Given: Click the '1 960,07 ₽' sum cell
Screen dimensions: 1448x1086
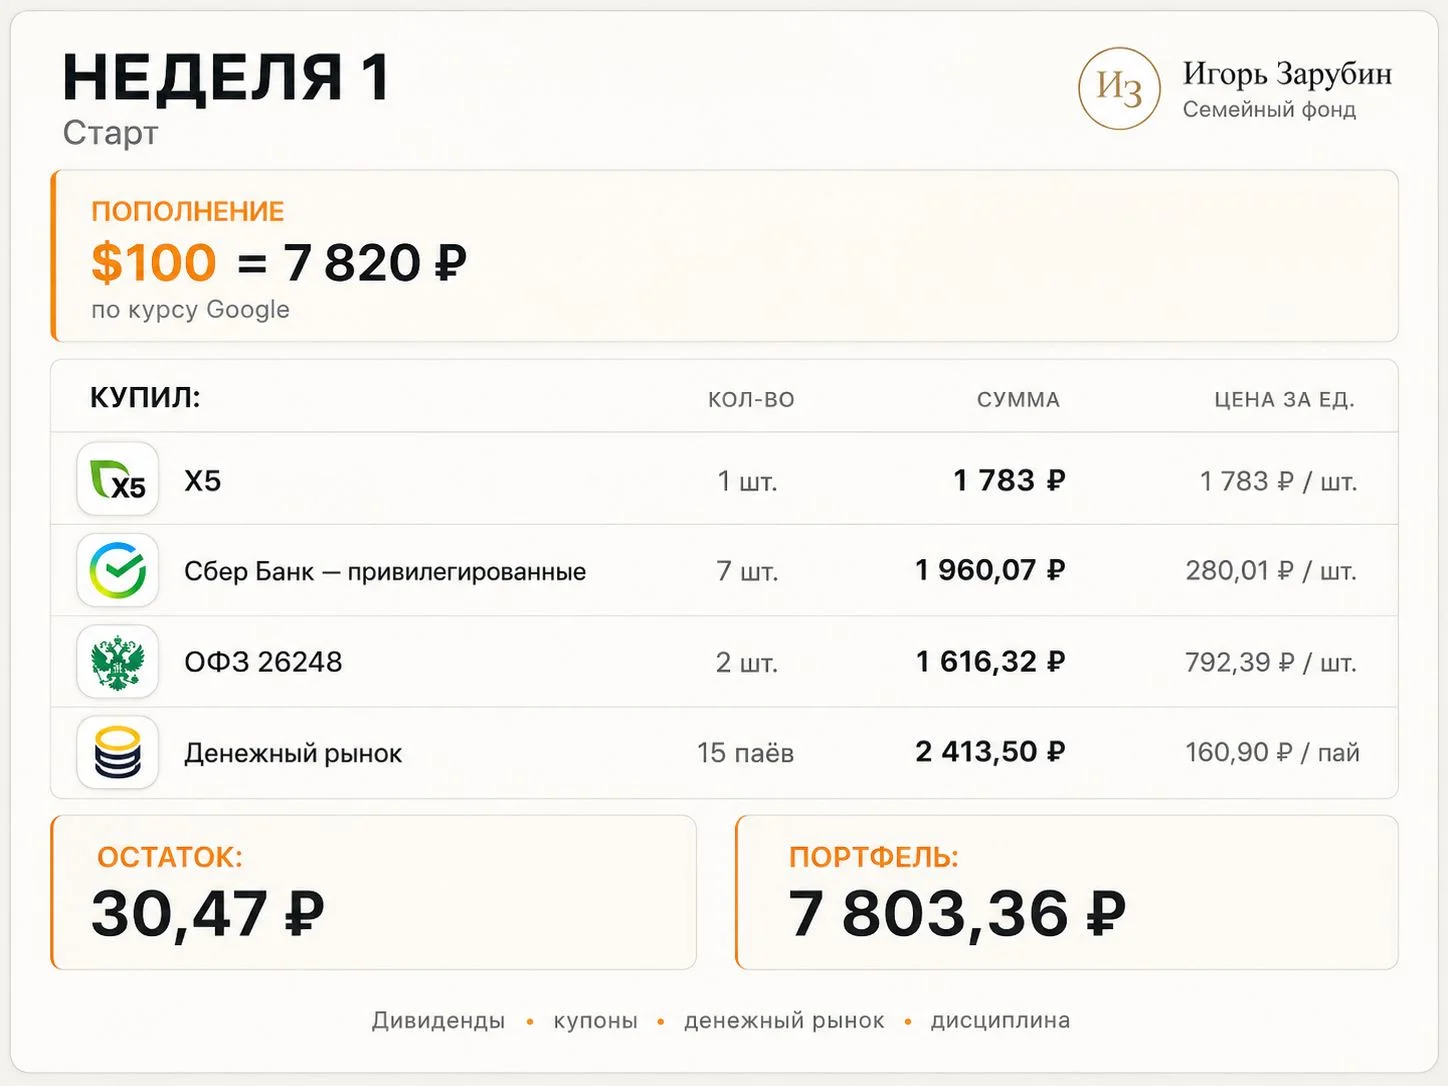Looking at the screenshot, I should point(990,570).
